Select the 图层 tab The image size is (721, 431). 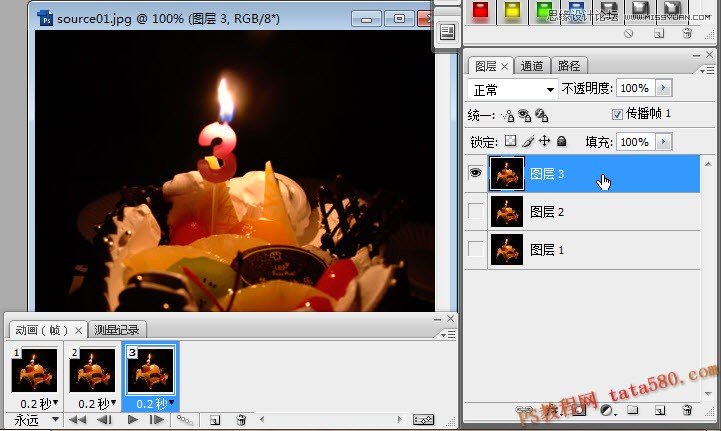tap(486, 67)
